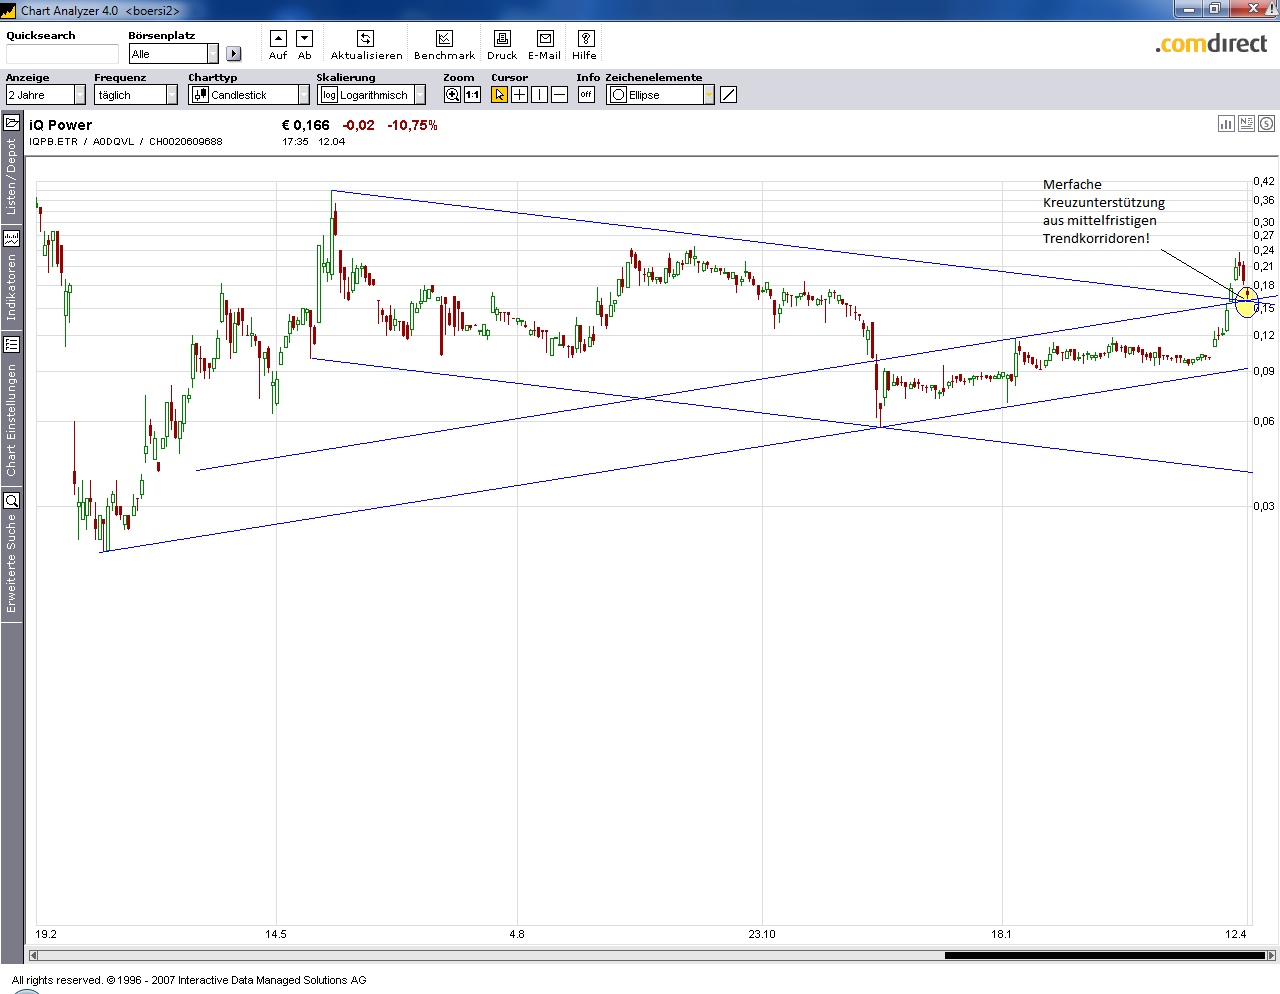Click the Aktualisieren refresh icon
This screenshot has height=994, width=1280.
click(366, 39)
